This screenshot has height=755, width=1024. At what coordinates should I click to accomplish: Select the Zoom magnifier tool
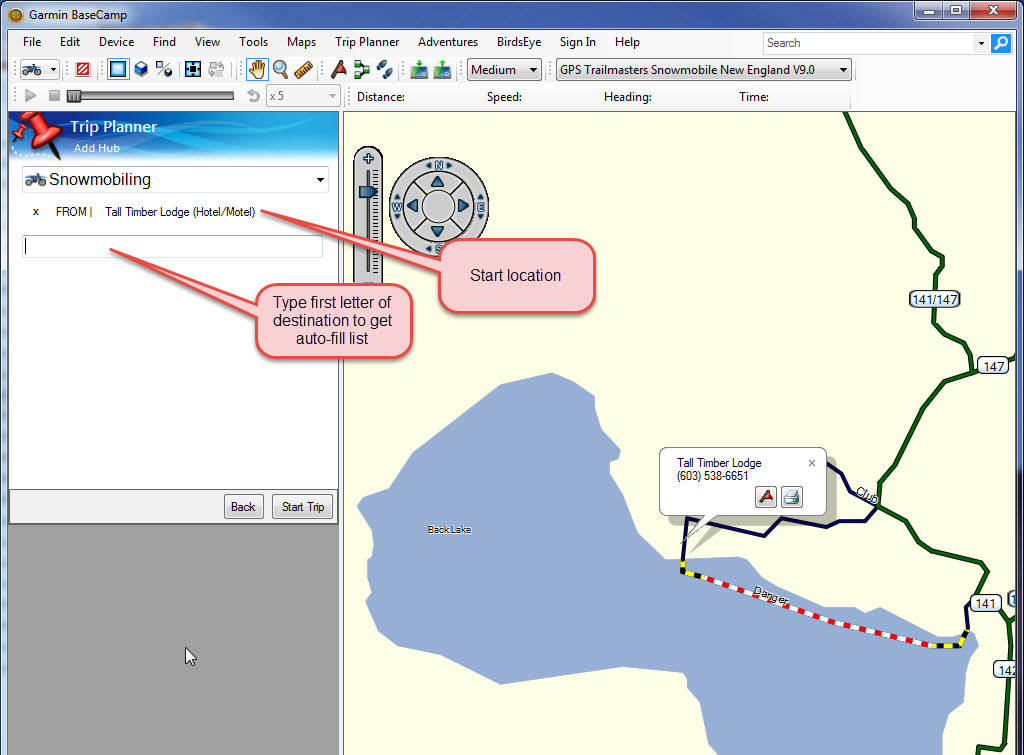(280, 69)
